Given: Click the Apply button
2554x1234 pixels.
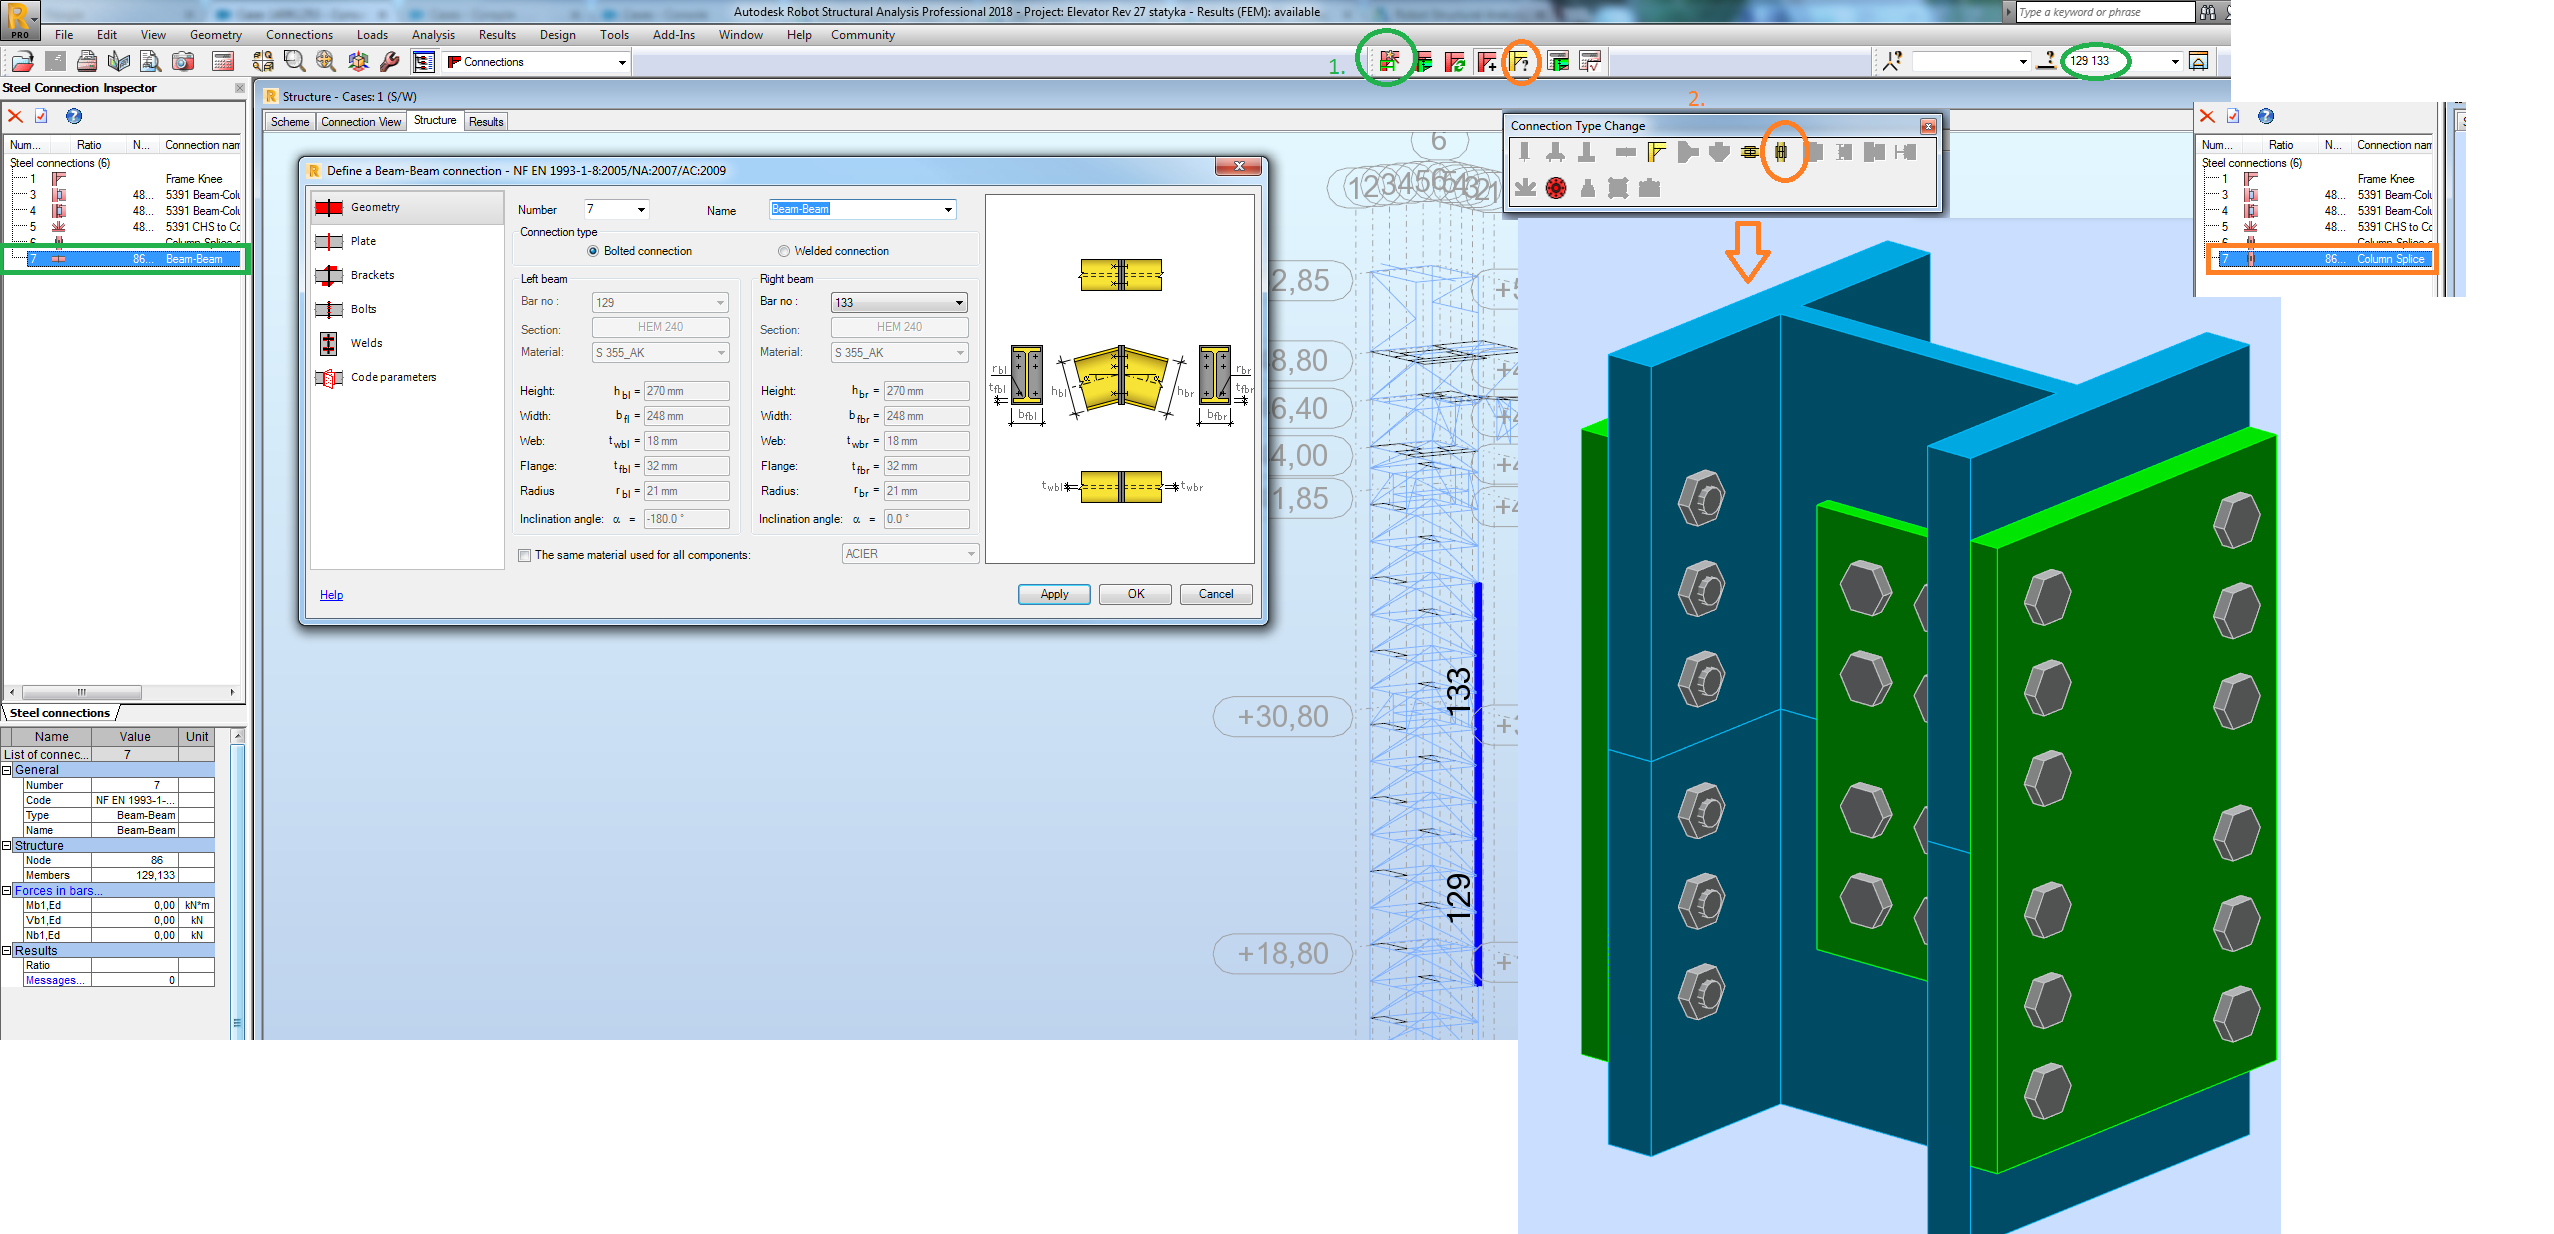Looking at the screenshot, I should coord(1053,594).
